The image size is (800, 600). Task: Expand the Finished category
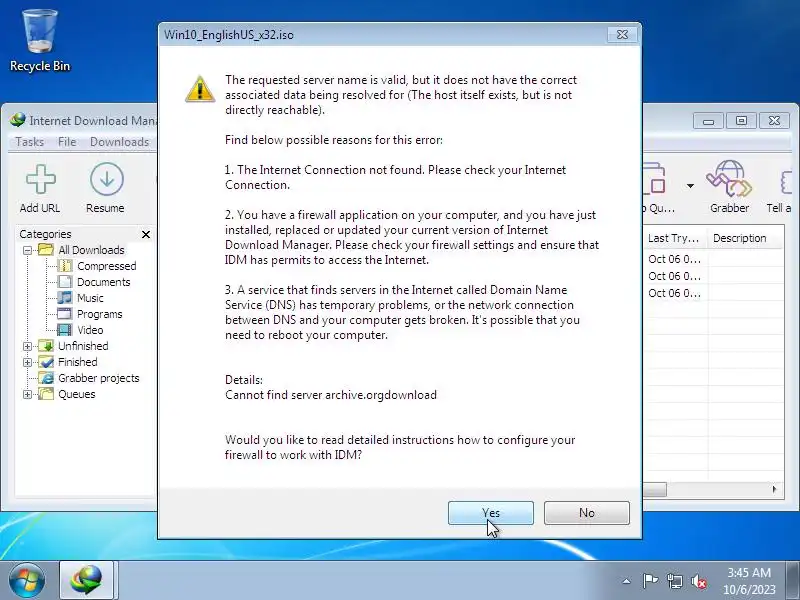tap(28, 362)
